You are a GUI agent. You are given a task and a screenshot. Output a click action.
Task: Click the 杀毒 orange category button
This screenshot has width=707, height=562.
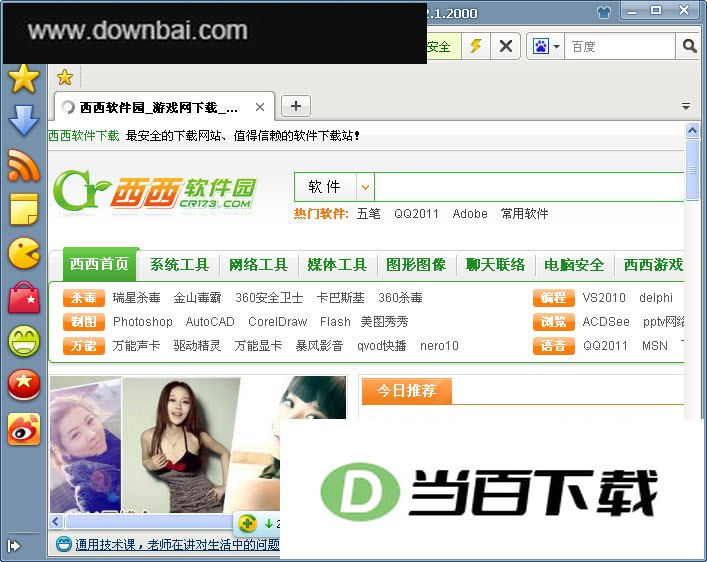[83, 298]
